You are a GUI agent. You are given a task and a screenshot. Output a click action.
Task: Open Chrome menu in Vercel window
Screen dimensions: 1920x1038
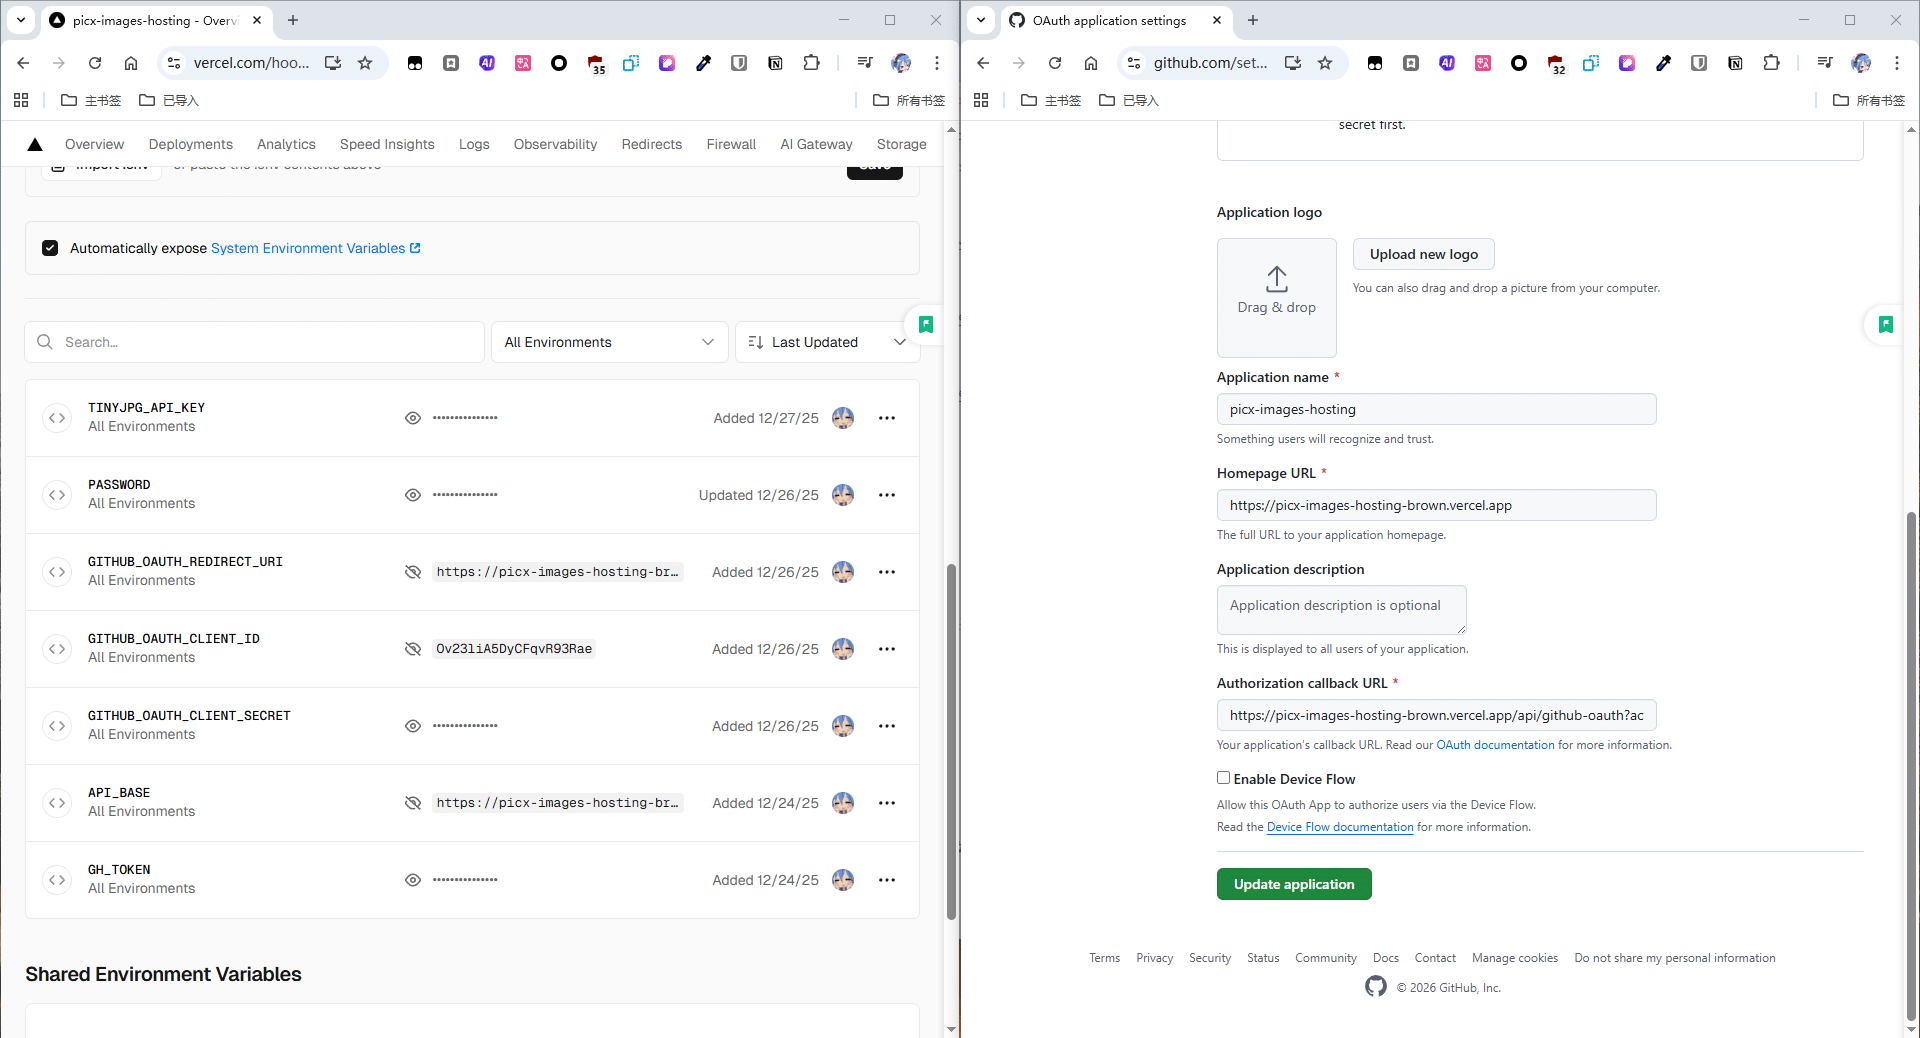click(937, 63)
